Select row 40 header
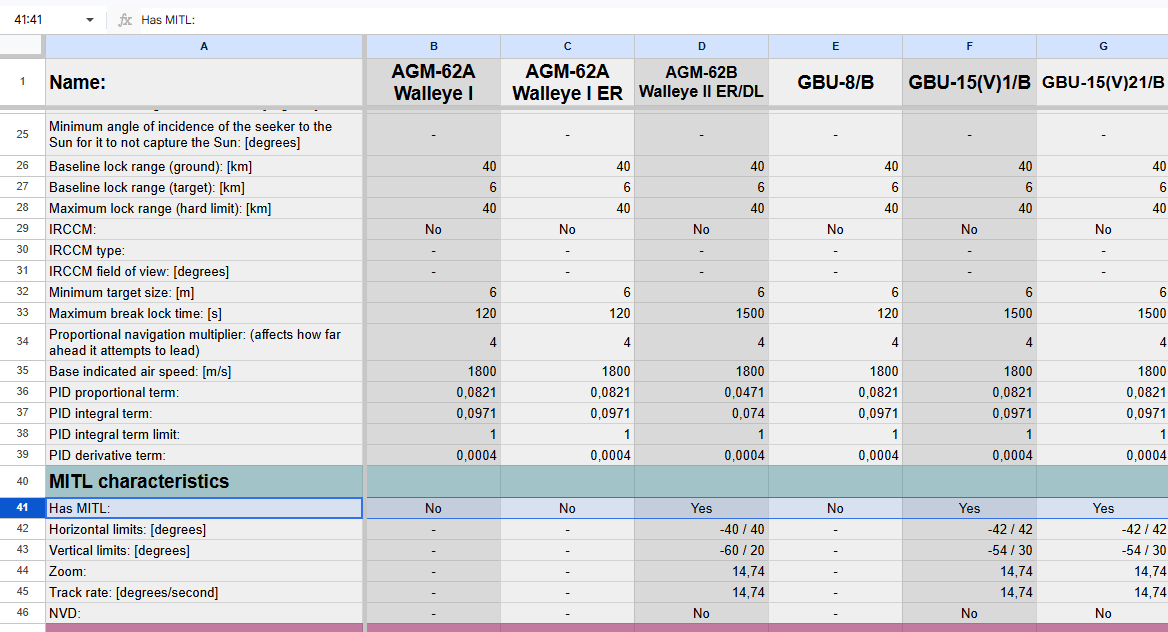Screen dimensions: 1168x632 [22, 481]
